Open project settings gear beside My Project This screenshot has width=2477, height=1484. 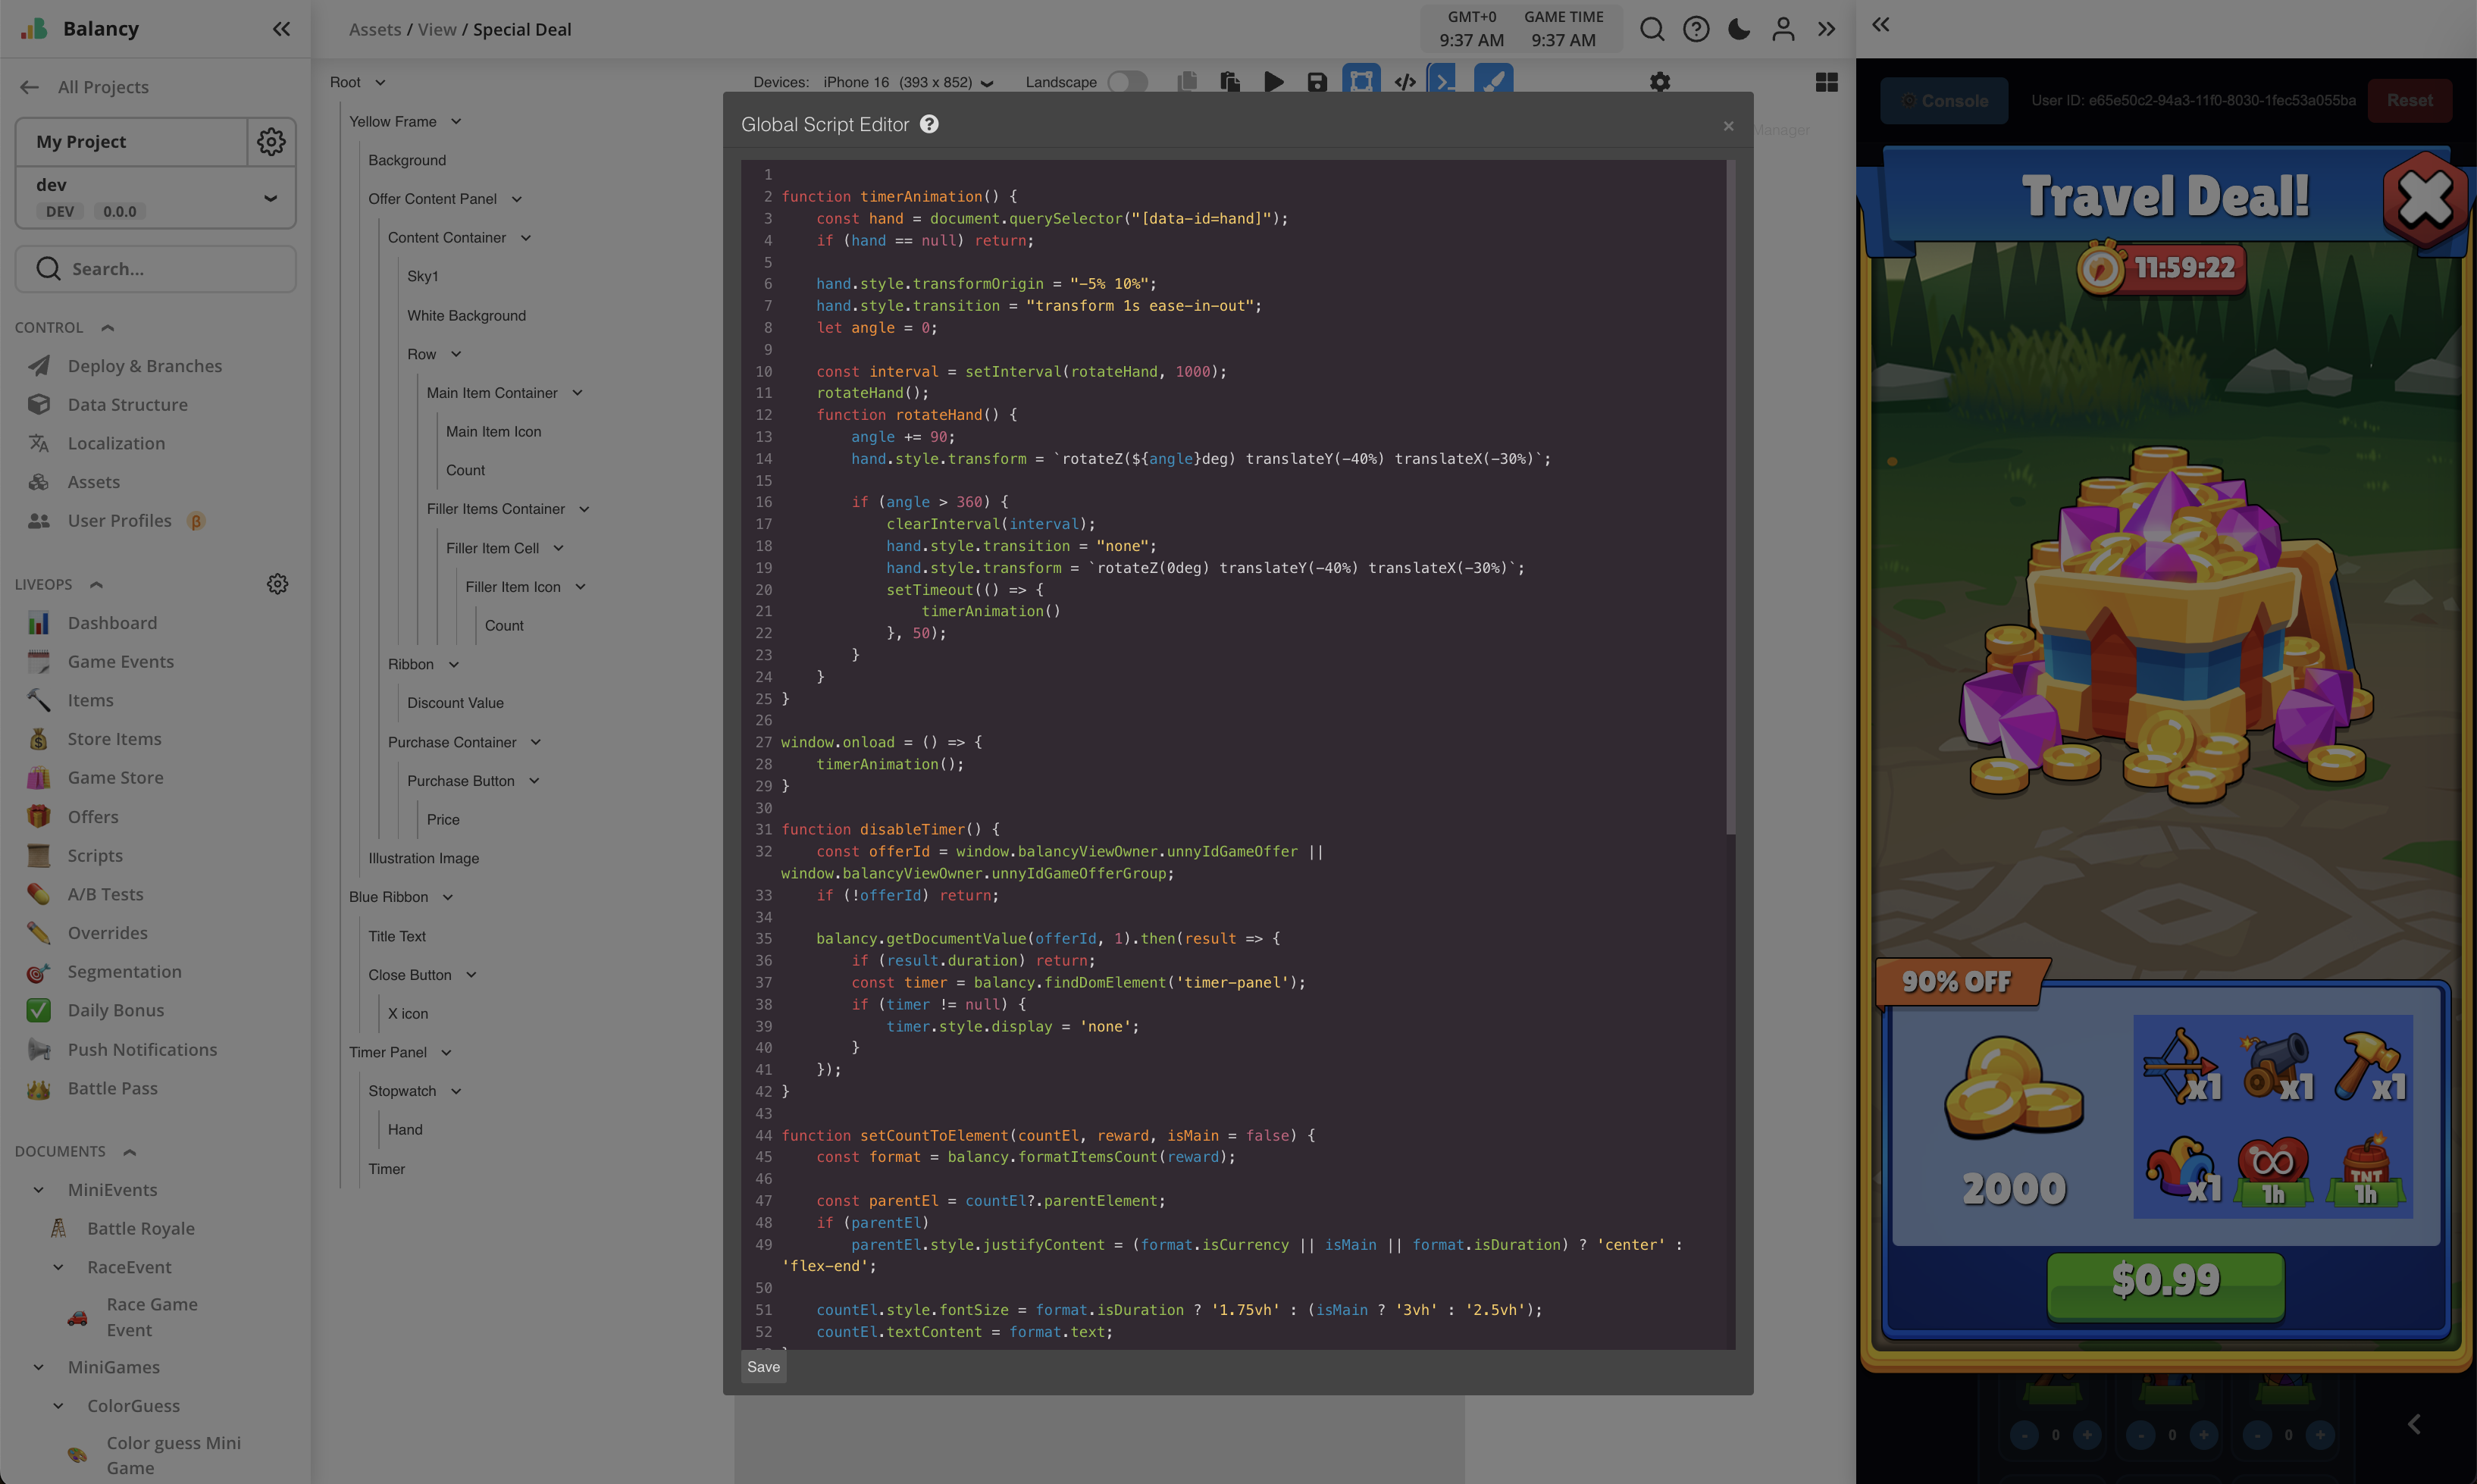(271, 141)
